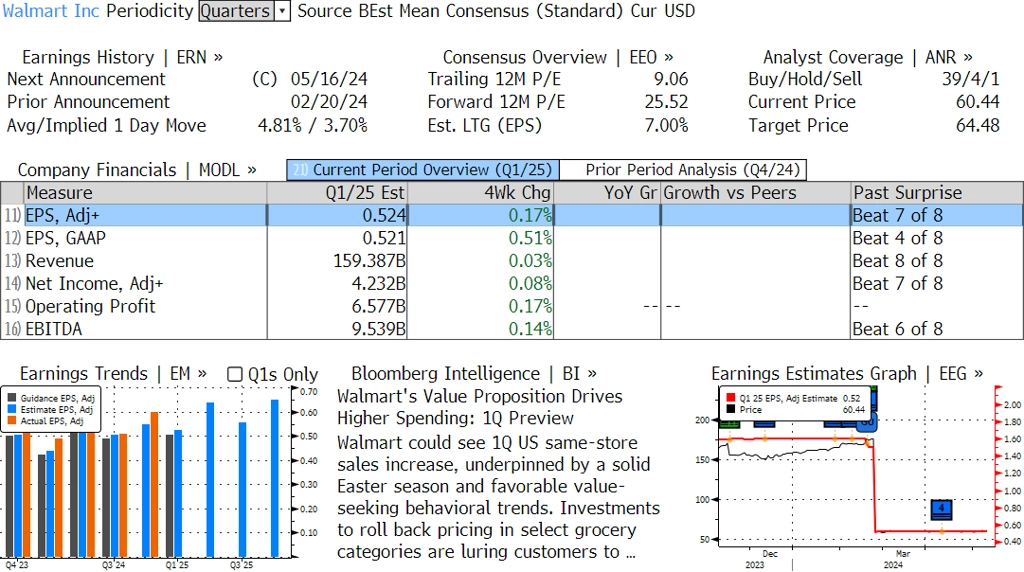The width and height of the screenshot is (1024, 572).
Task: Open Analyst Coverage ANR section
Action: [x=867, y=57]
